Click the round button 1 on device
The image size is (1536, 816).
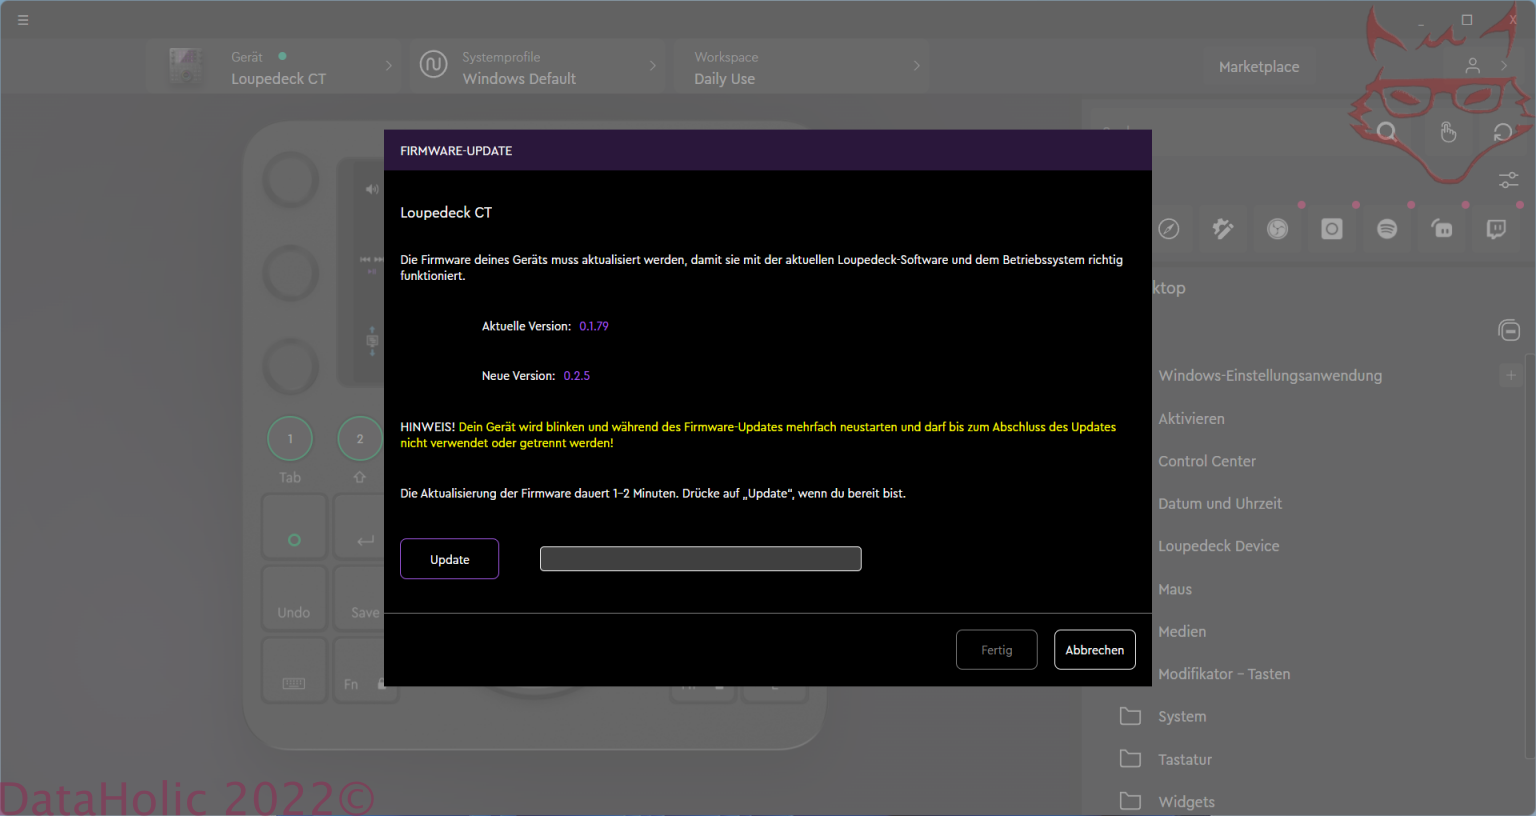coord(290,439)
